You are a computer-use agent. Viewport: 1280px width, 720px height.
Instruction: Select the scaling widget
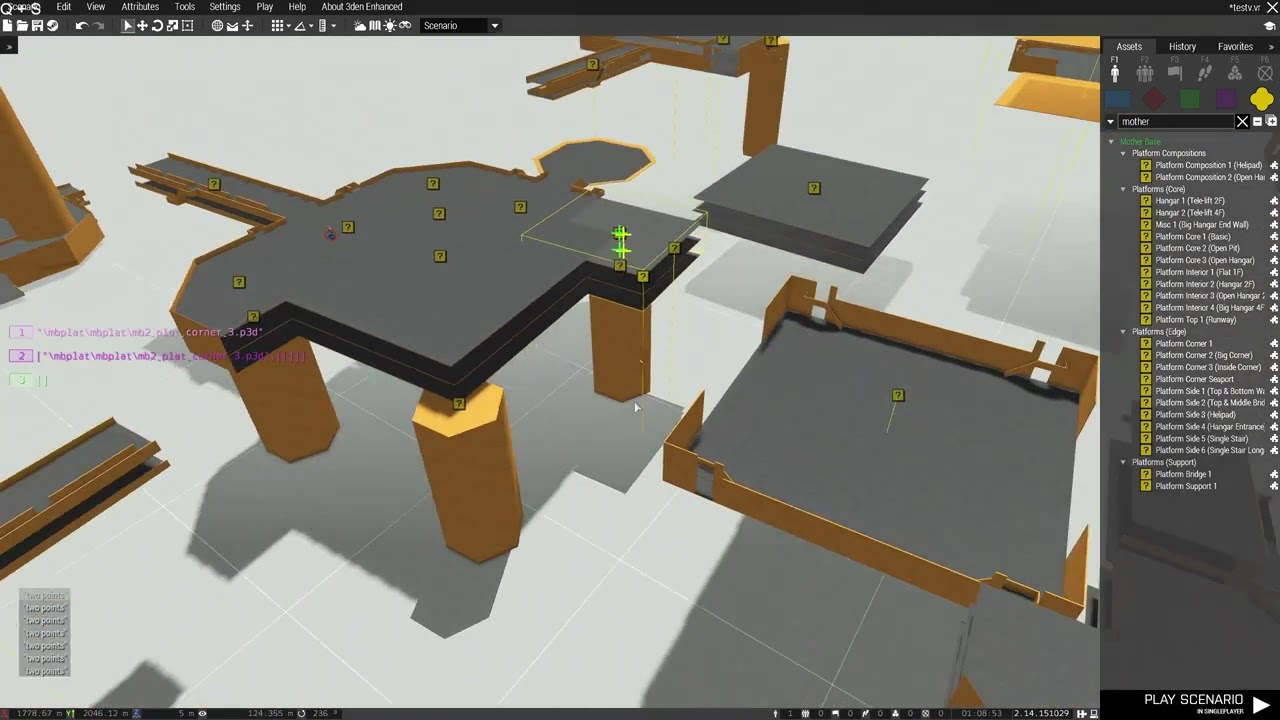pyautogui.click(x=172, y=26)
